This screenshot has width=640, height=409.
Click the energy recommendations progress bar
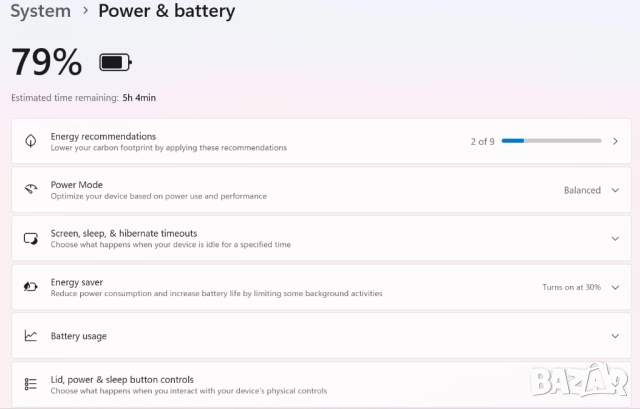551,141
